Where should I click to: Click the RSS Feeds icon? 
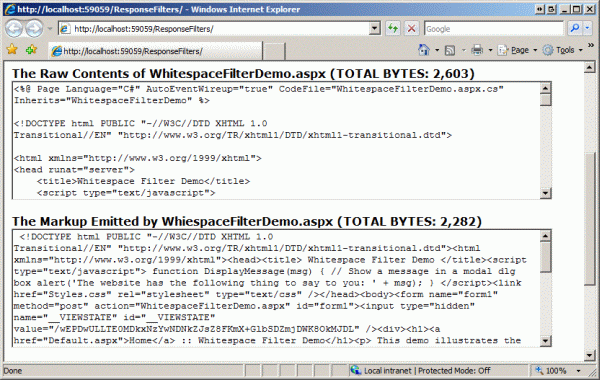pyautogui.click(x=450, y=50)
